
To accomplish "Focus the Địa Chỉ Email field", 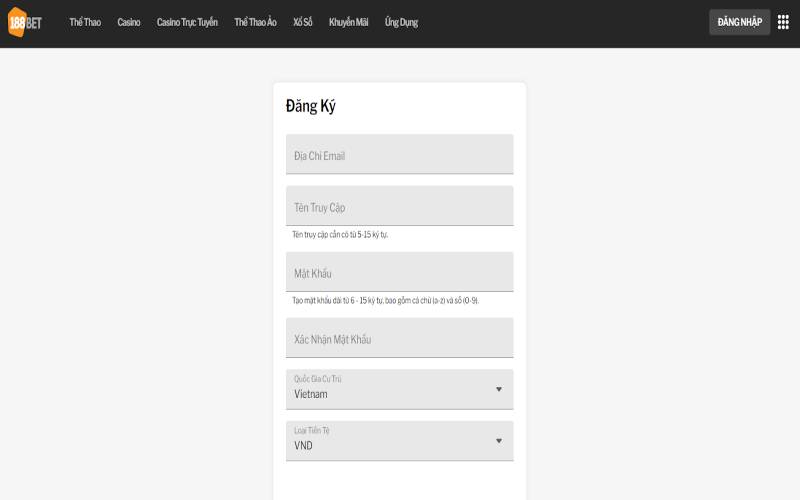I will tap(399, 155).
